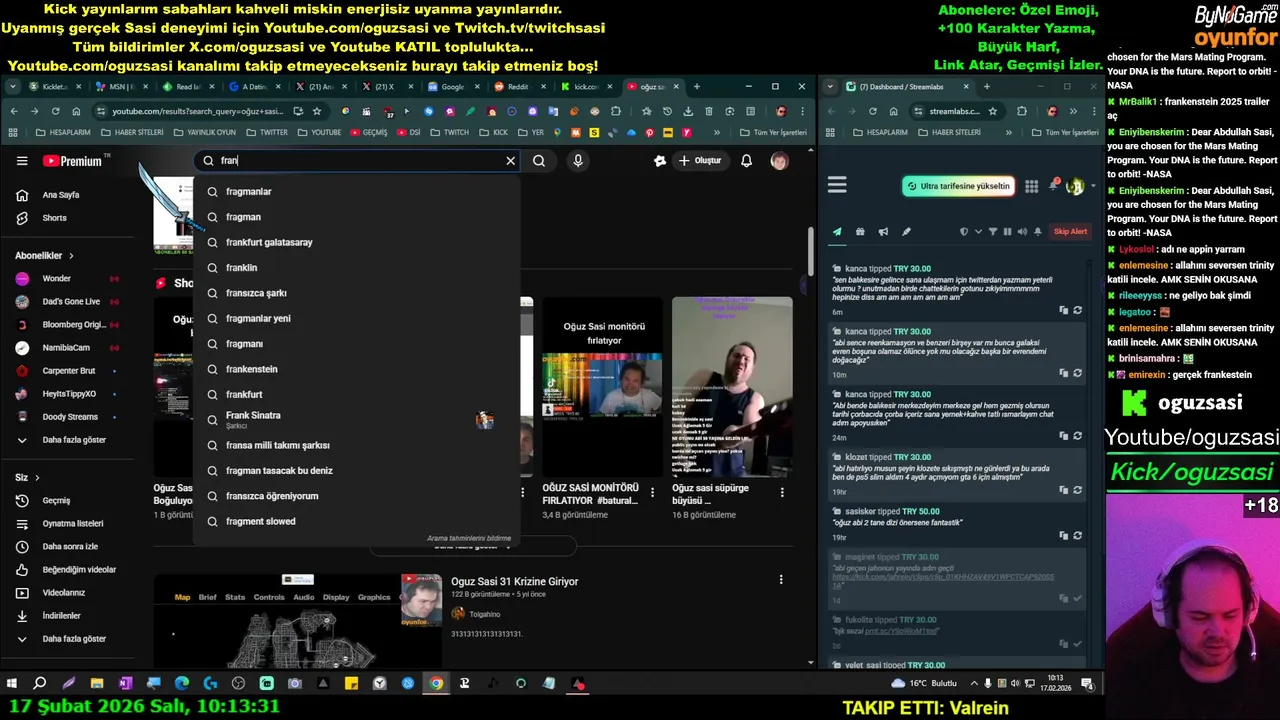Open Streamlabs notification bell with badge
Viewport: 1280px width, 720px height.
click(x=1053, y=186)
